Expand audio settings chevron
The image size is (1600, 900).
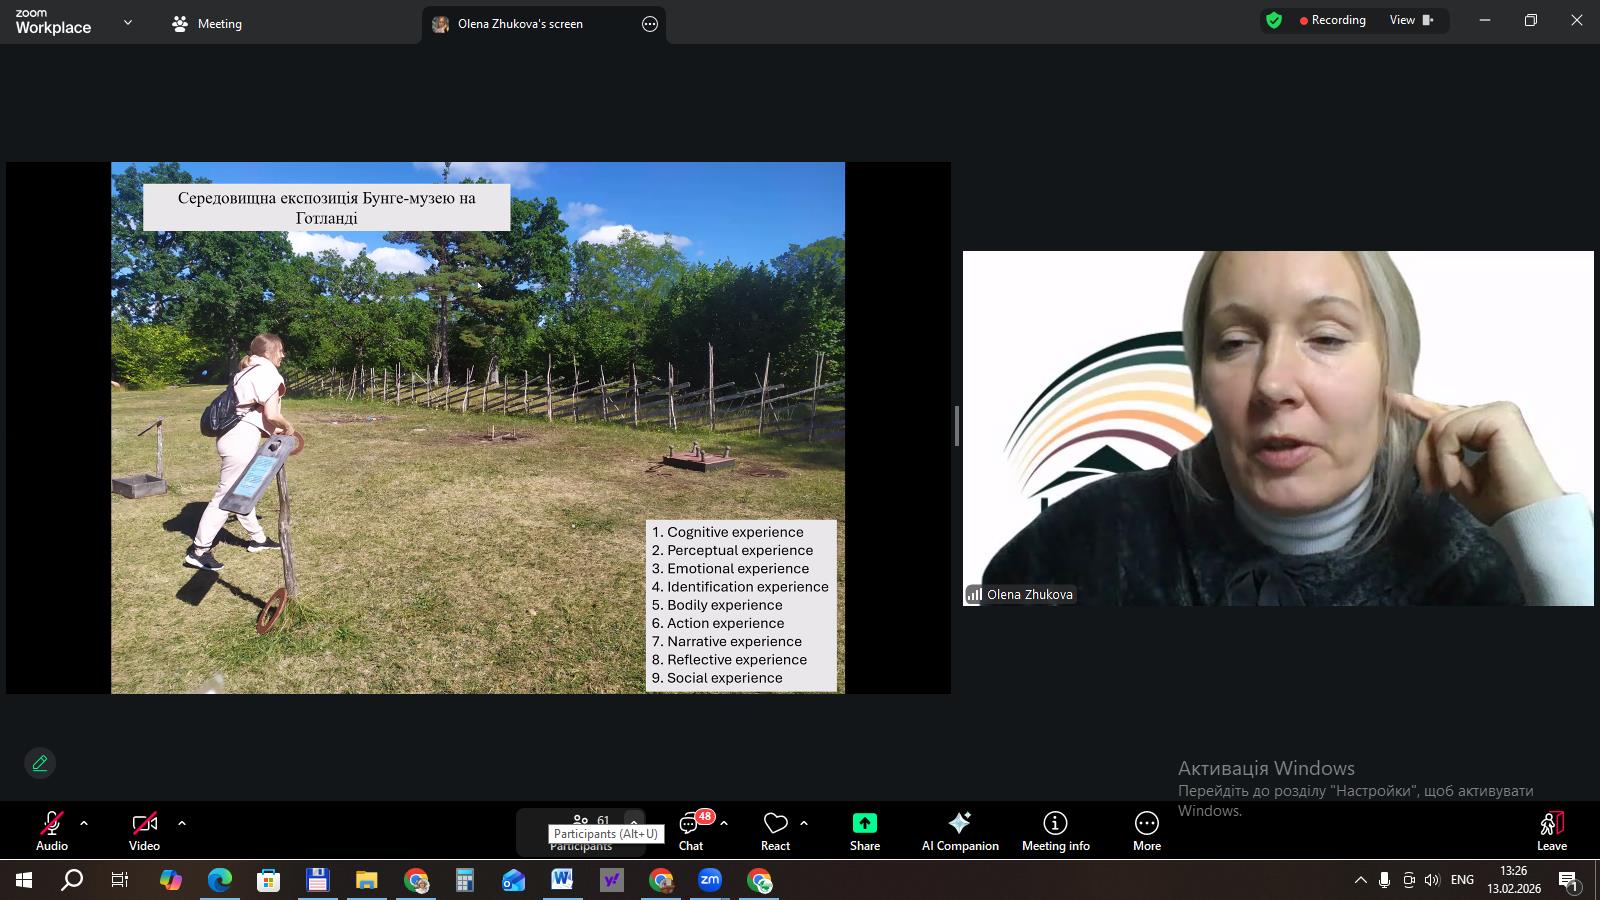[84, 823]
